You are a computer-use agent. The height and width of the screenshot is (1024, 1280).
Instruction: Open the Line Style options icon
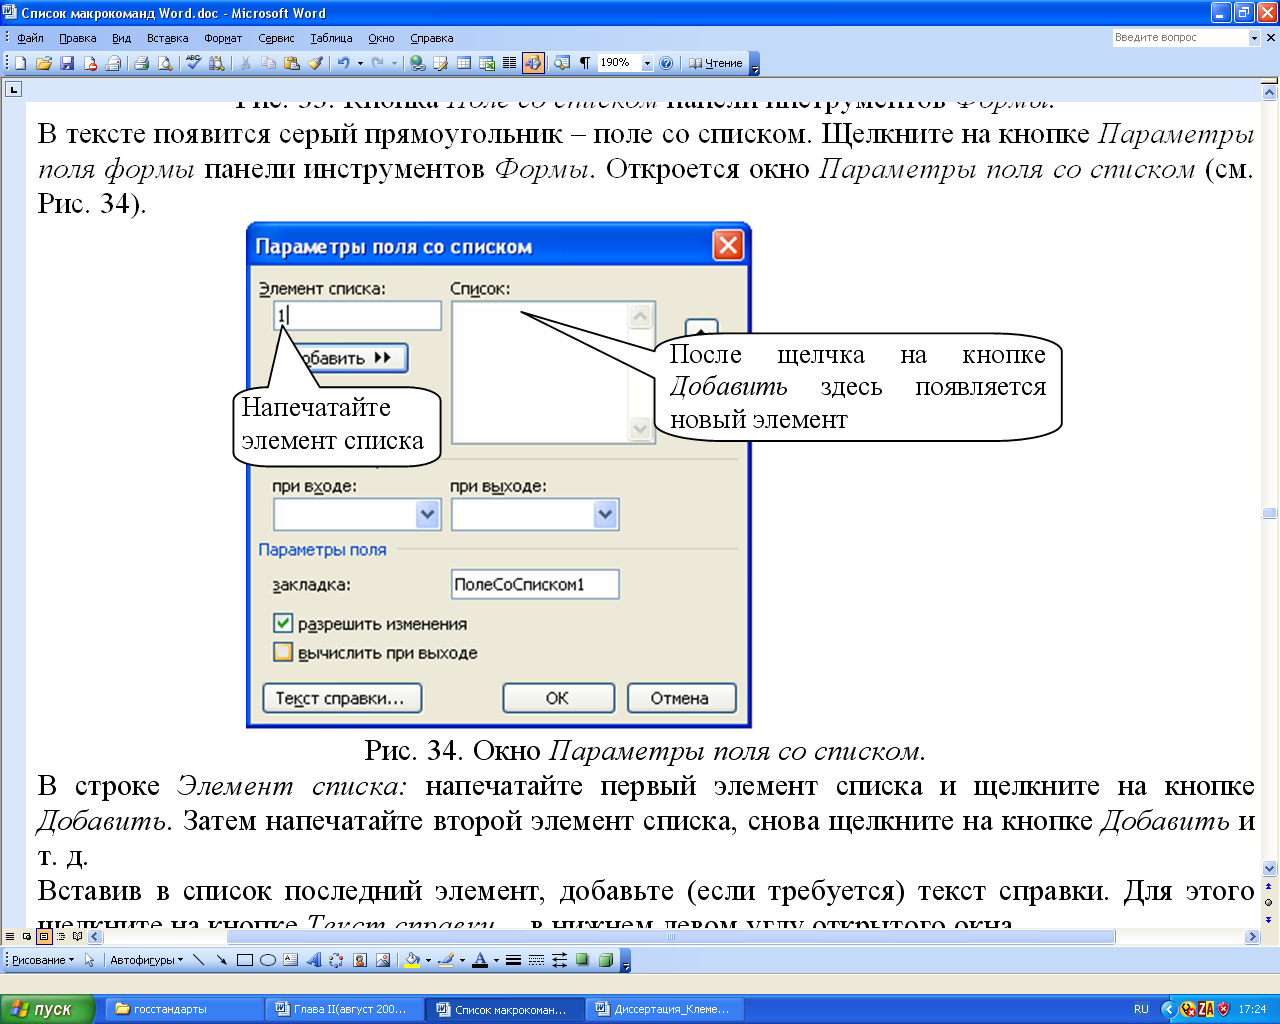point(513,960)
